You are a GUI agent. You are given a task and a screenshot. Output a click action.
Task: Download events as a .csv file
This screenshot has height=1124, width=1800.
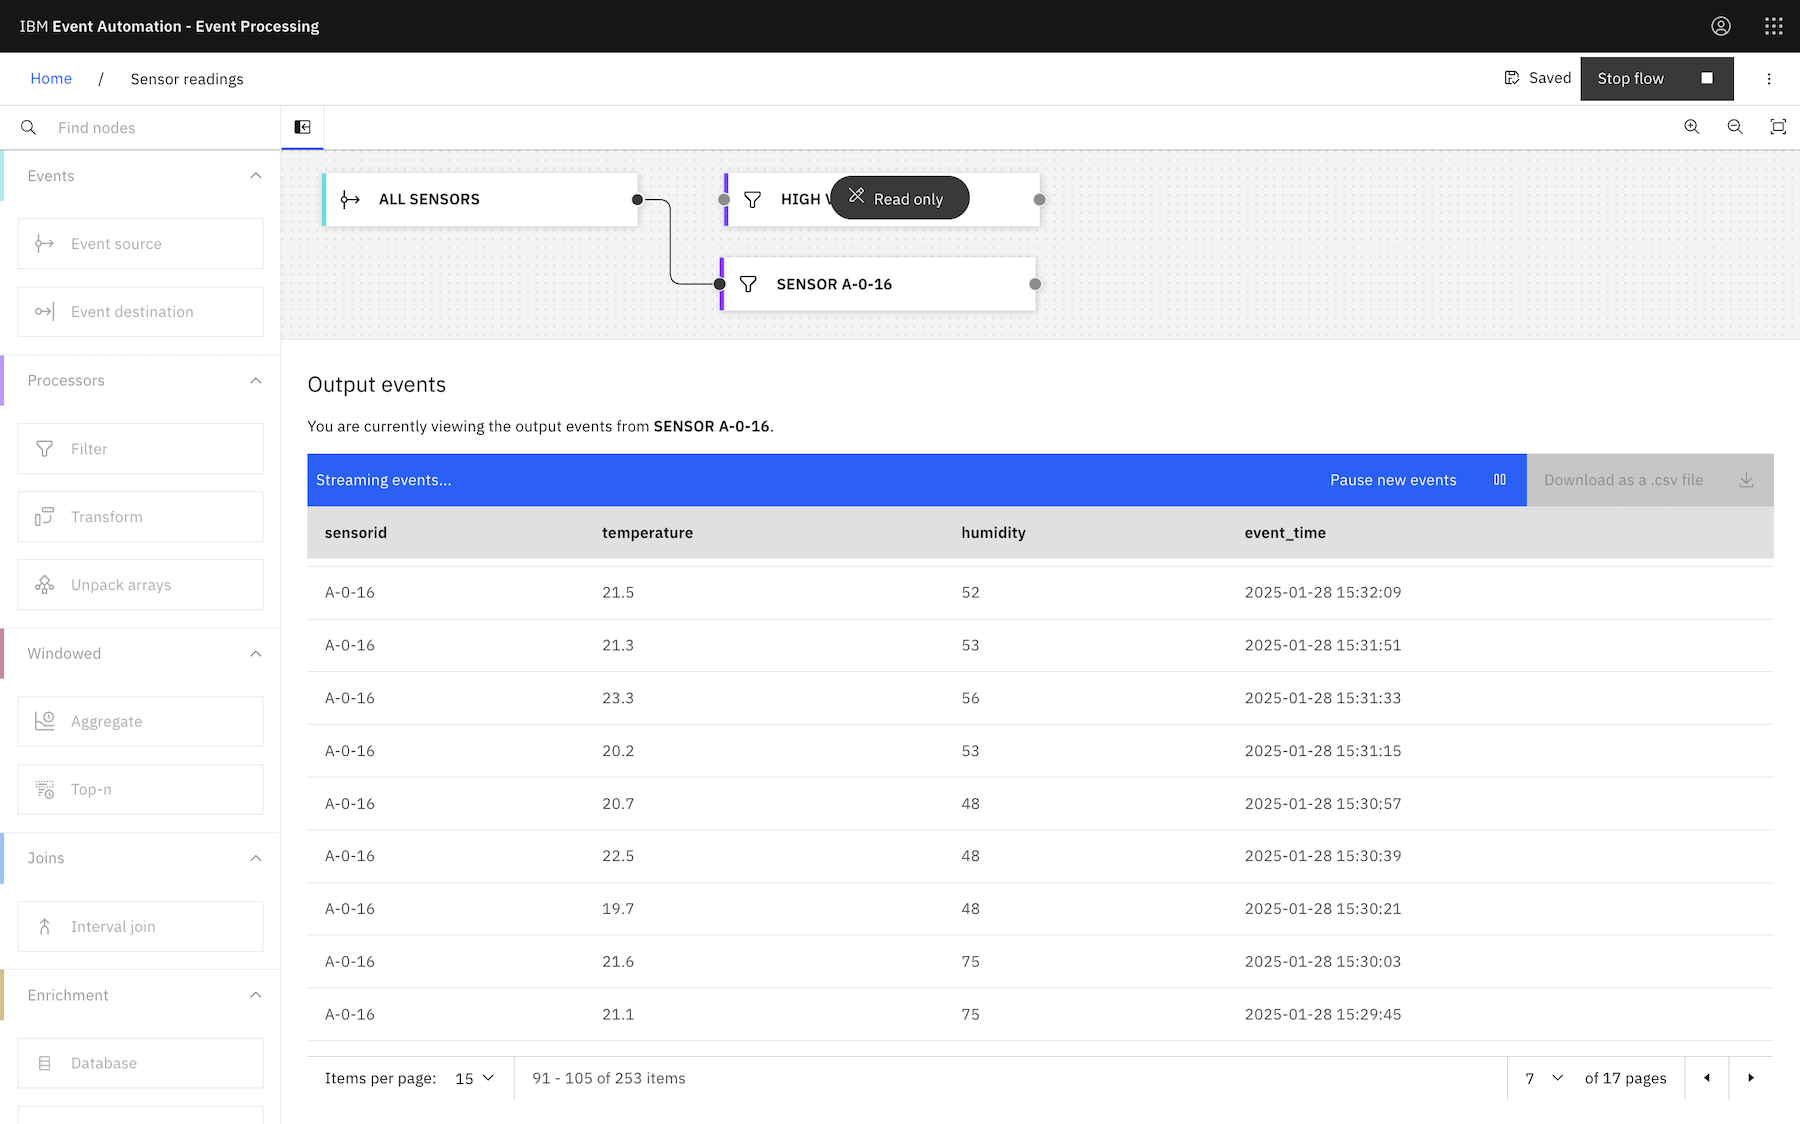tap(1648, 480)
